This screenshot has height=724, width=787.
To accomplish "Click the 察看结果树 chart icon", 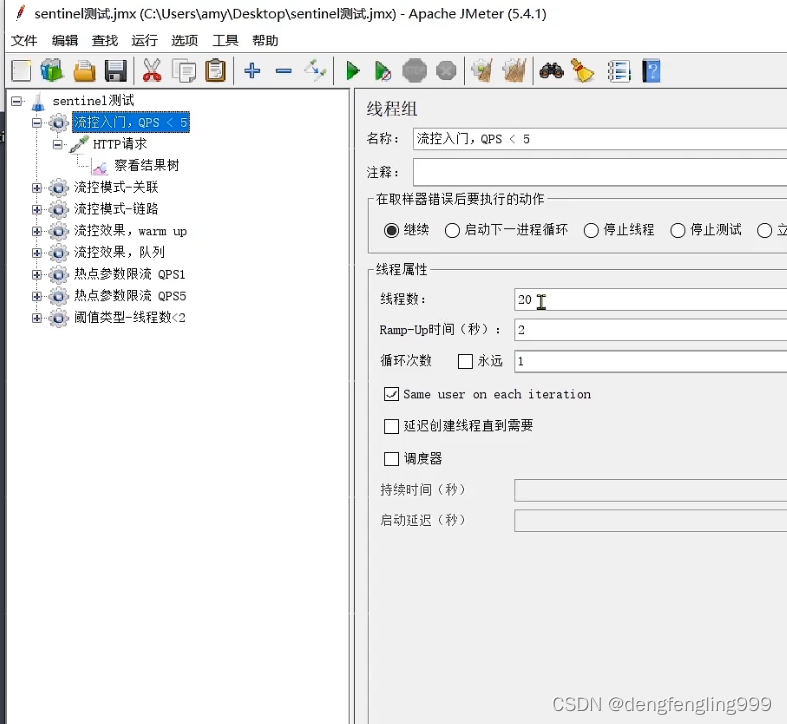I will 100,167.
